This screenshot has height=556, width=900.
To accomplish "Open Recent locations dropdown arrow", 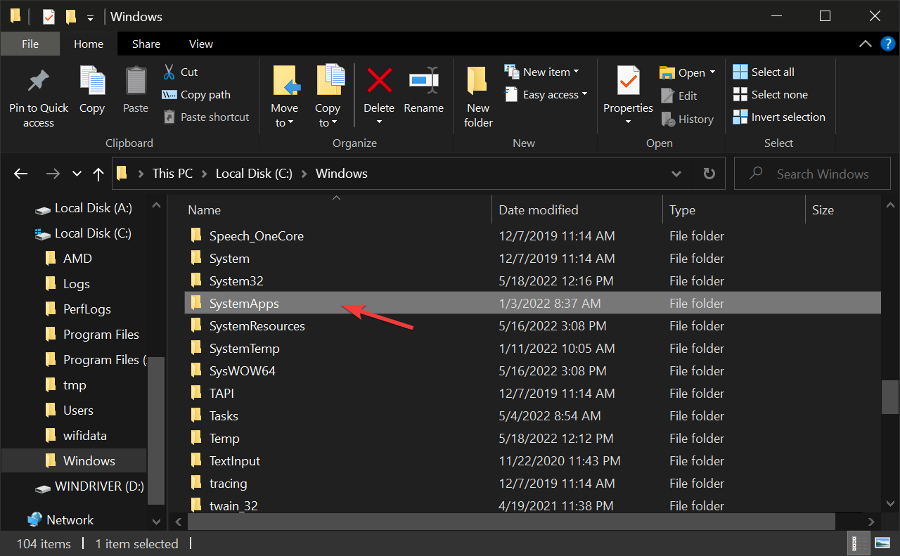I will pos(77,173).
